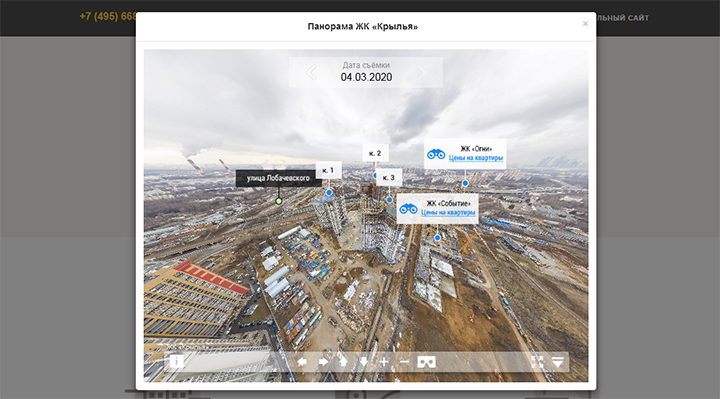Zoom in with the plus icon
This screenshot has height=399, width=720.
click(x=384, y=362)
